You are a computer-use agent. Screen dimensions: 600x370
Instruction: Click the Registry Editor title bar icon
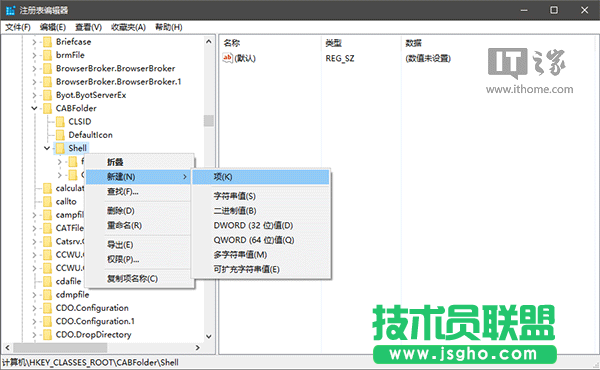10,10
